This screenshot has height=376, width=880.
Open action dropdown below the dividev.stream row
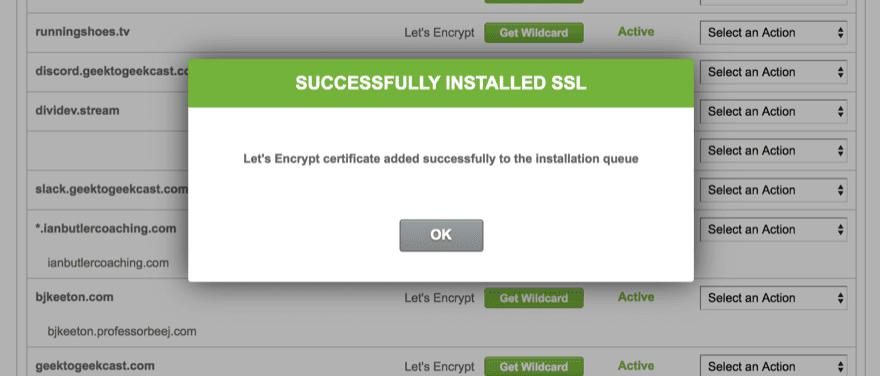coord(773,150)
